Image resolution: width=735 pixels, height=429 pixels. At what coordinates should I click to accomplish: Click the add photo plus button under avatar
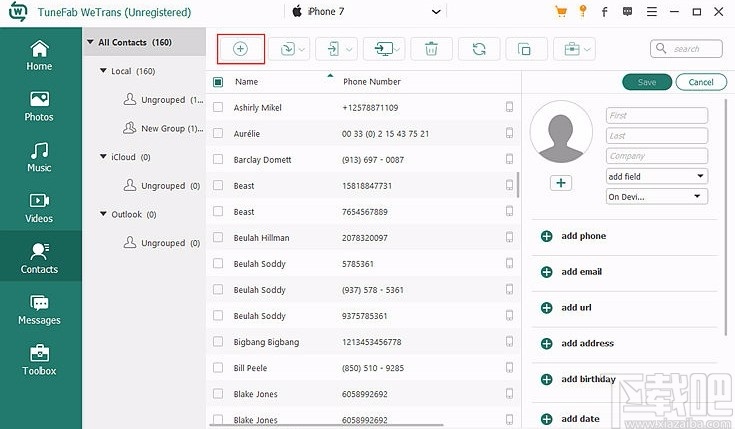tap(561, 183)
